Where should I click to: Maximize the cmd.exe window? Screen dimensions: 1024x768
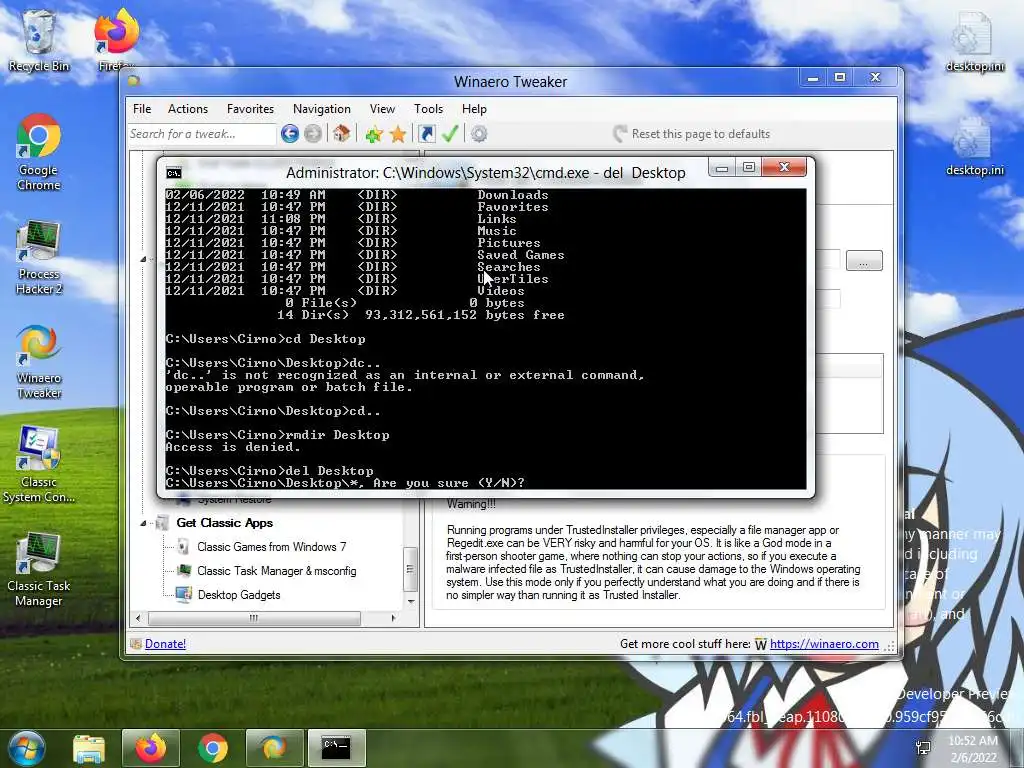tap(748, 168)
